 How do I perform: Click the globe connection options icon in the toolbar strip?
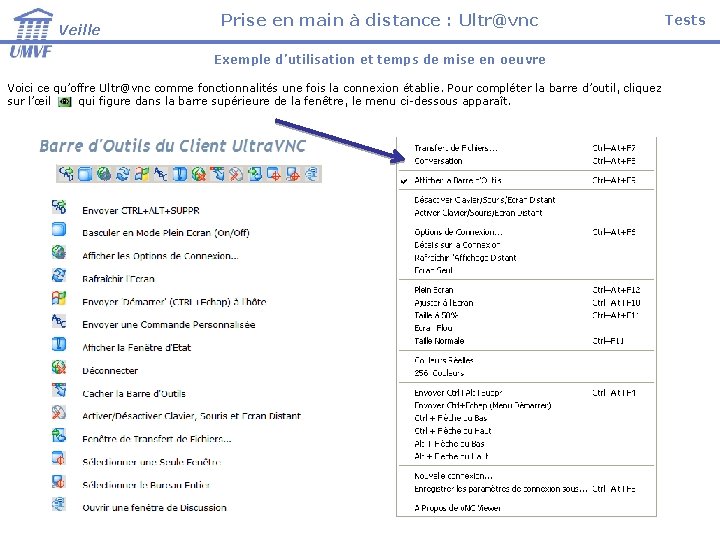coord(104,174)
